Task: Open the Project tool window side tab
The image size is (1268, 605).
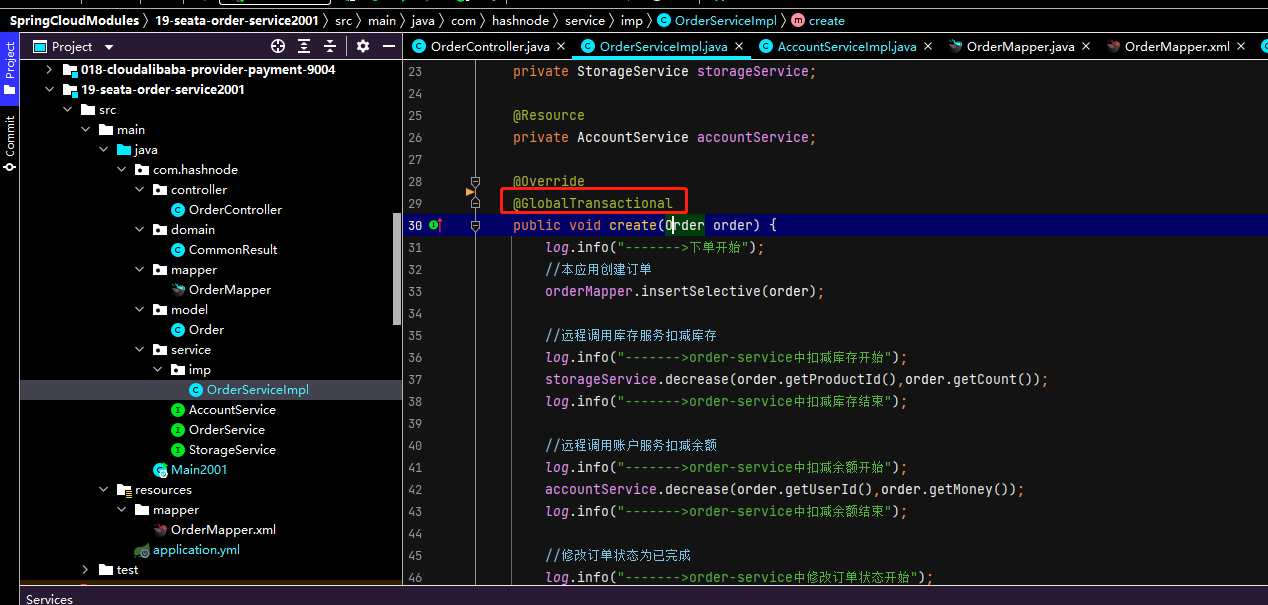Action: click(x=10, y=68)
